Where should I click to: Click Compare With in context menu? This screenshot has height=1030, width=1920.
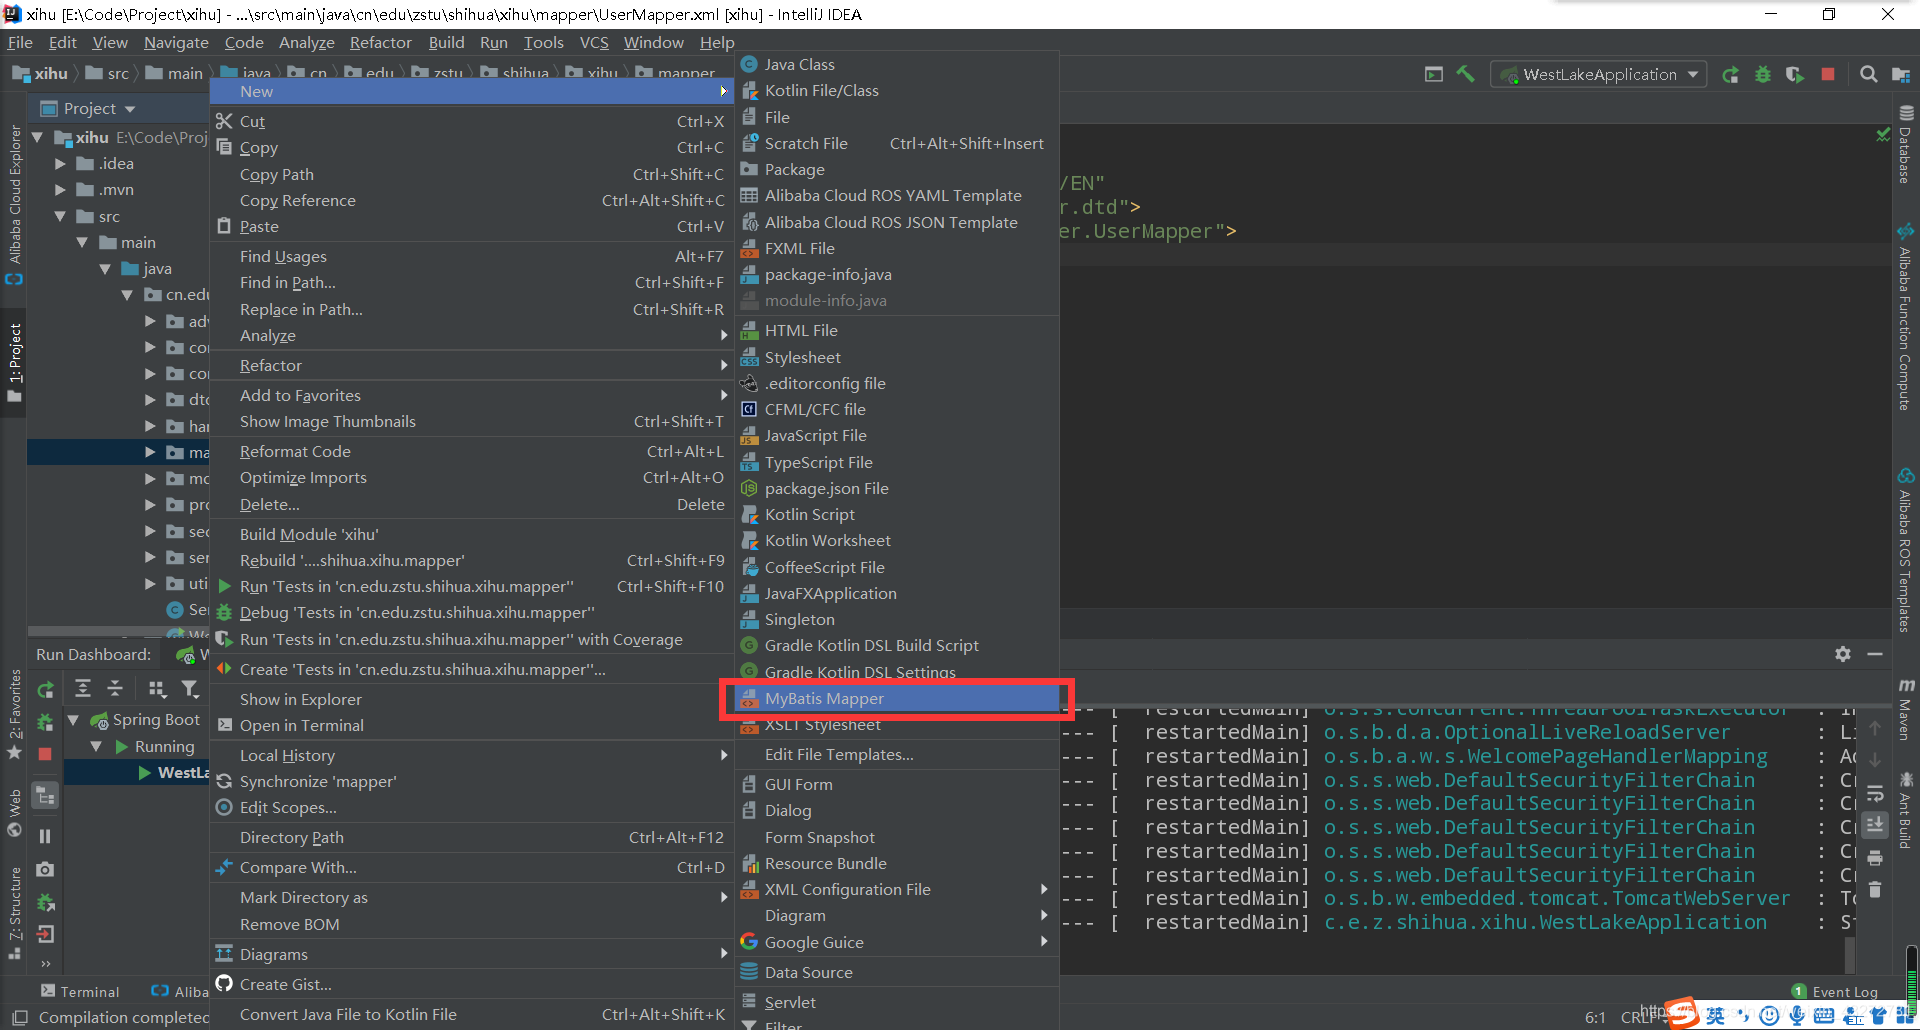tap(472, 867)
